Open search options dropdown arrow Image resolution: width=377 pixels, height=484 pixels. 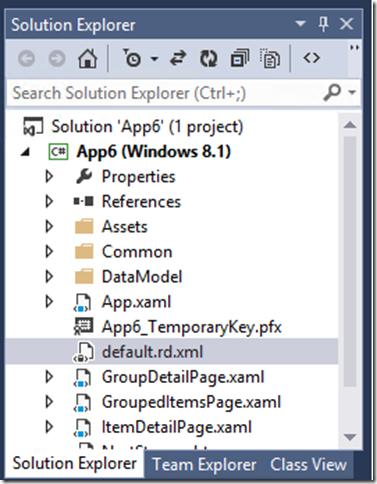click(352, 92)
